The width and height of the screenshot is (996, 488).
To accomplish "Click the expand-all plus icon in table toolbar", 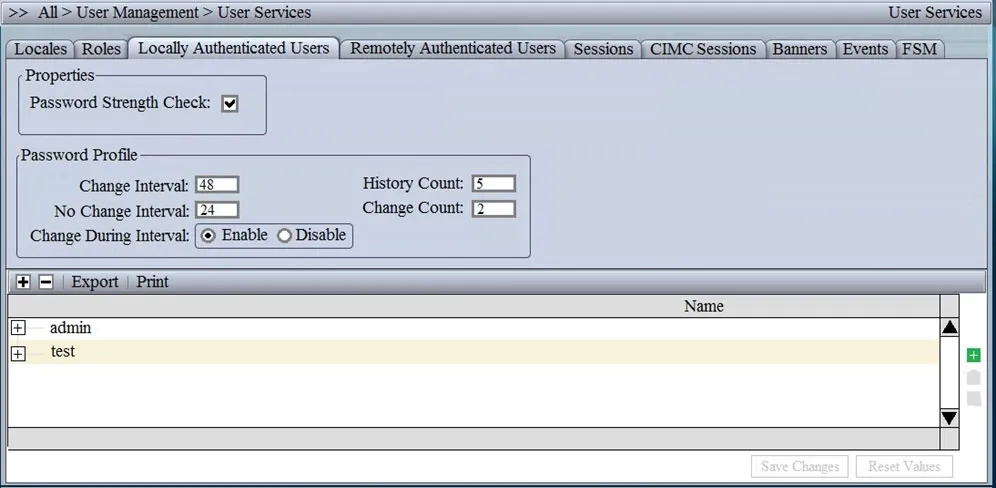I will 23,282.
